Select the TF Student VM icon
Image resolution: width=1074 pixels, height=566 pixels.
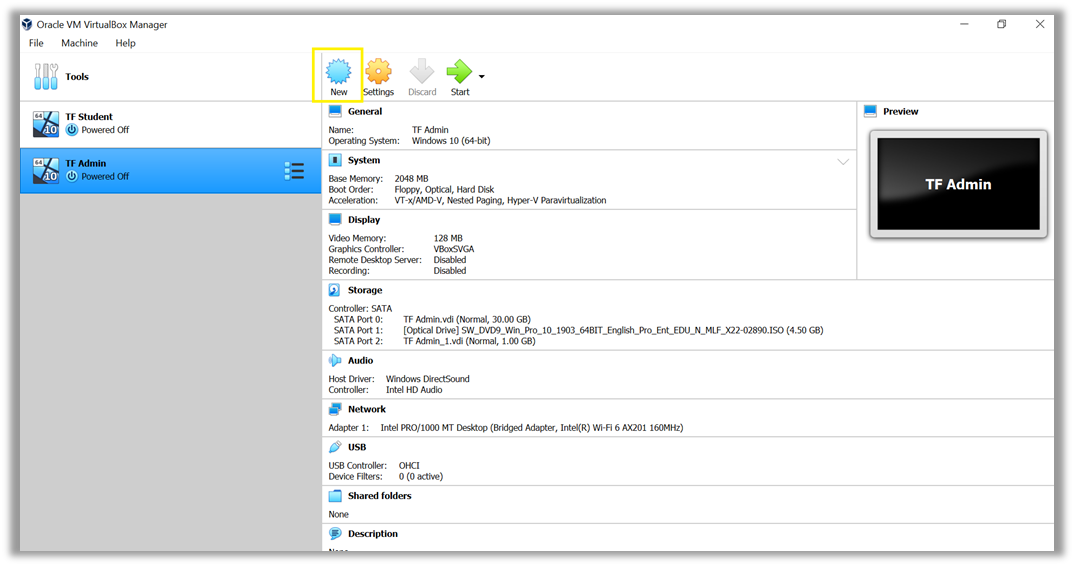point(46,124)
